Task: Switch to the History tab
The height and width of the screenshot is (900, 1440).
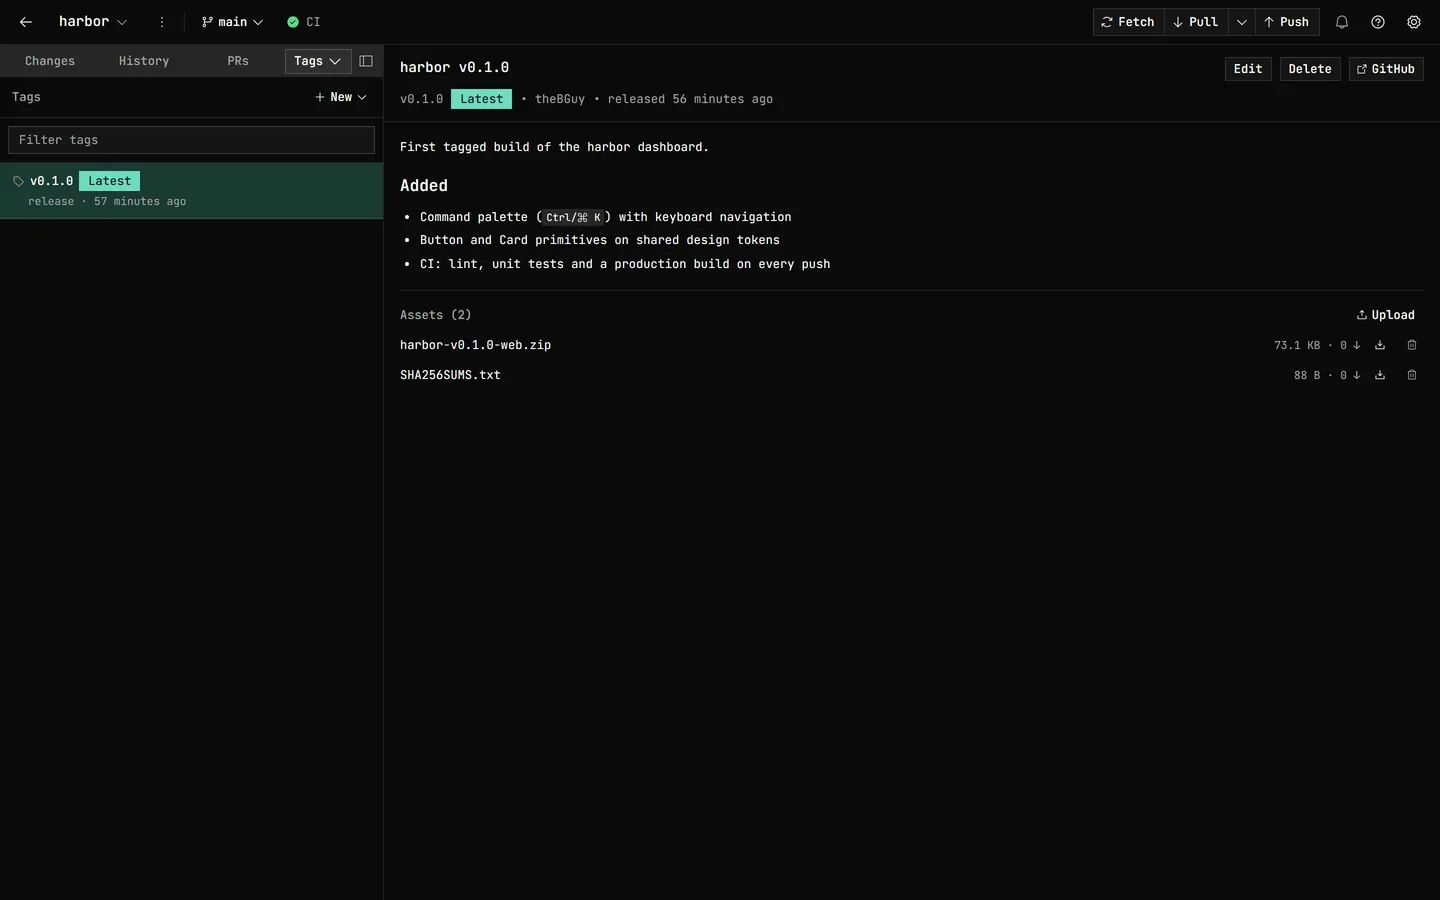Action: pos(144,61)
